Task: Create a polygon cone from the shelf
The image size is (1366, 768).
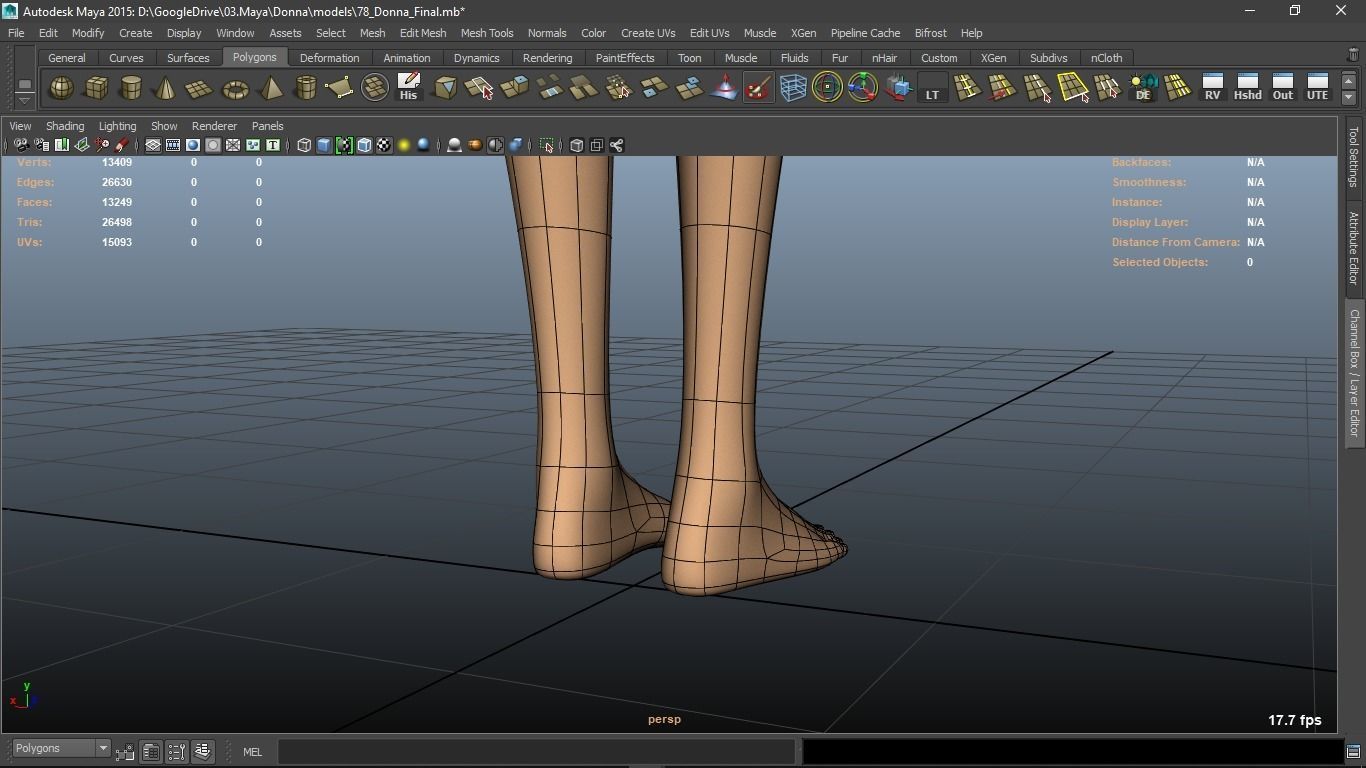Action: pyautogui.click(x=165, y=88)
